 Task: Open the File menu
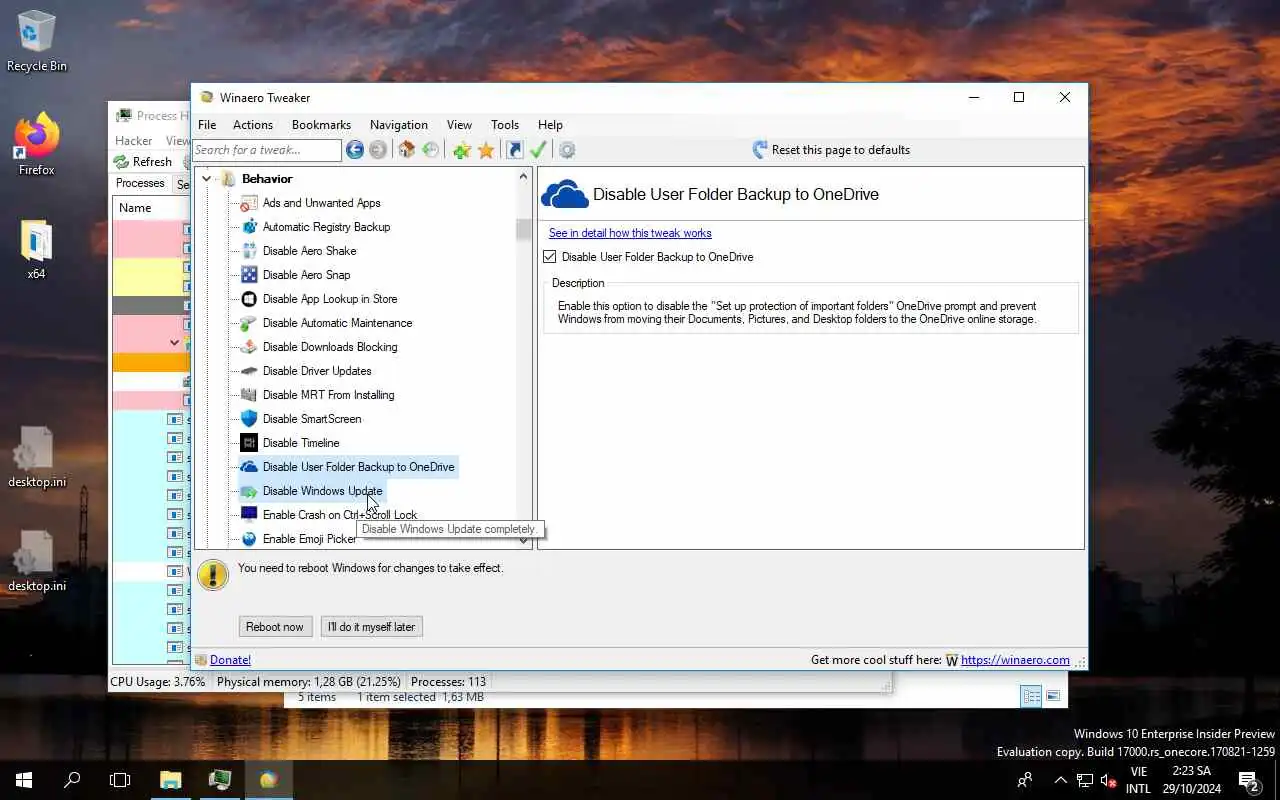[x=207, y=125]
